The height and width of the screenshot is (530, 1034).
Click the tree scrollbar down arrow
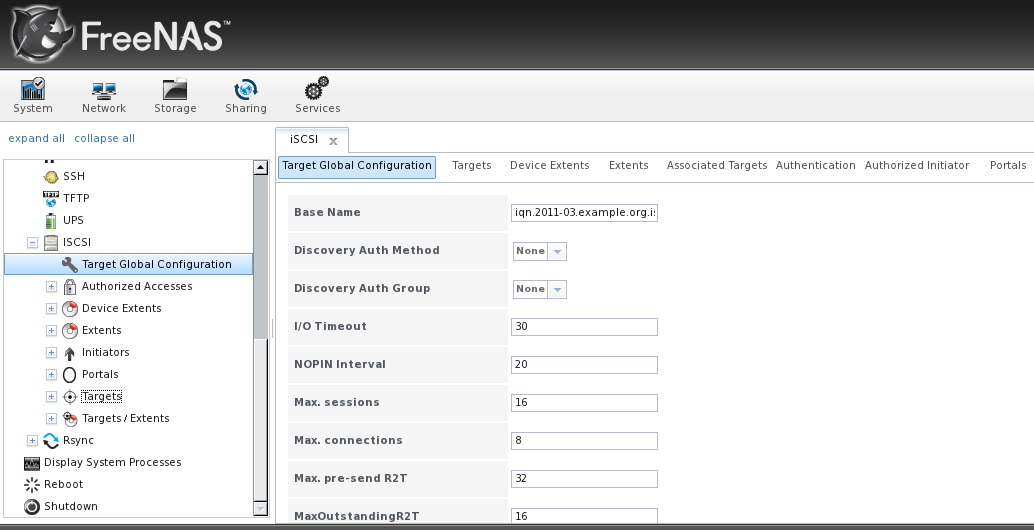click(x=260, y=508)
